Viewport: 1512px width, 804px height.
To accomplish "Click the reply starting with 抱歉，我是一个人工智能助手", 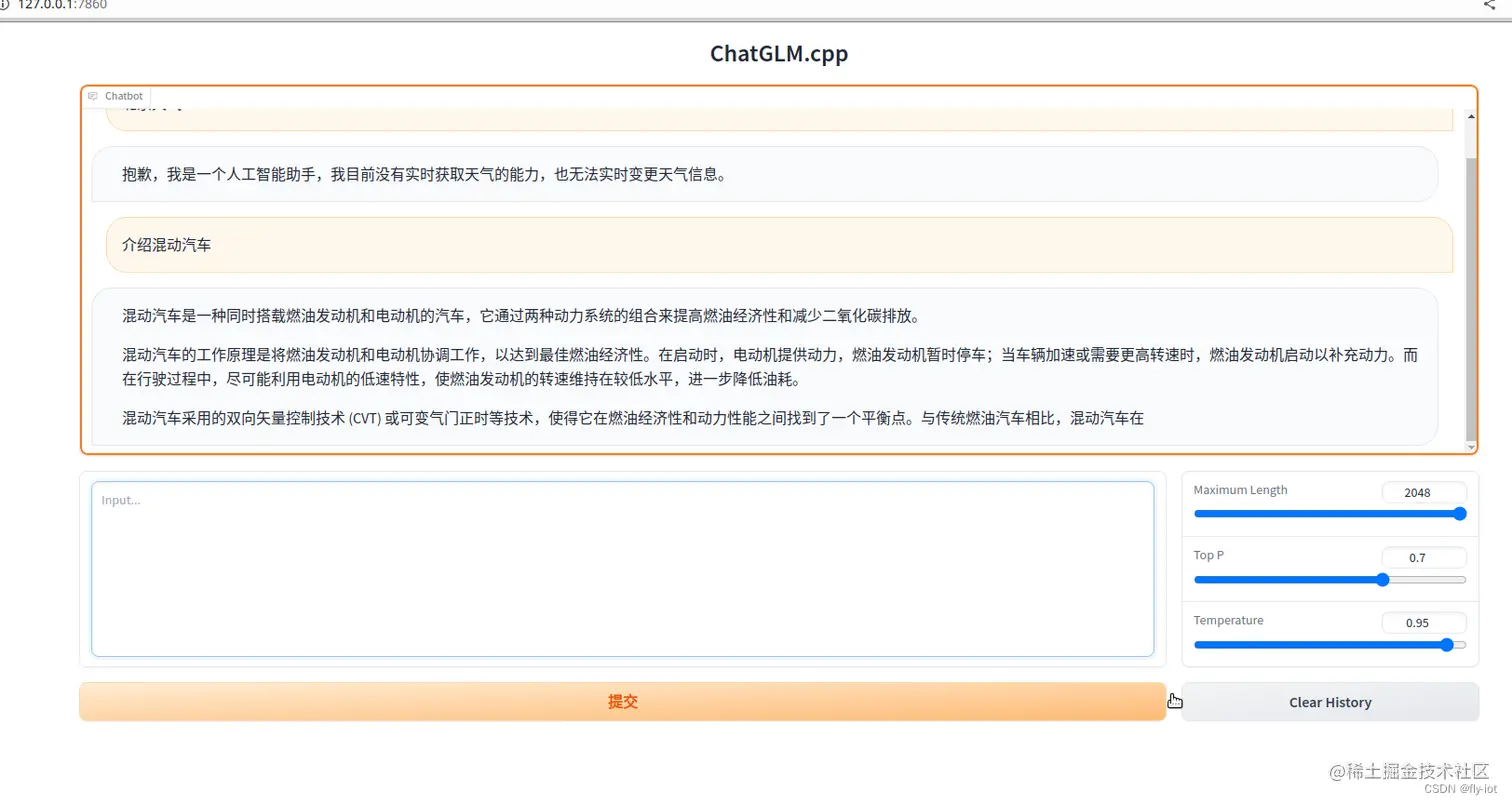I will click(x=765, y=174).
